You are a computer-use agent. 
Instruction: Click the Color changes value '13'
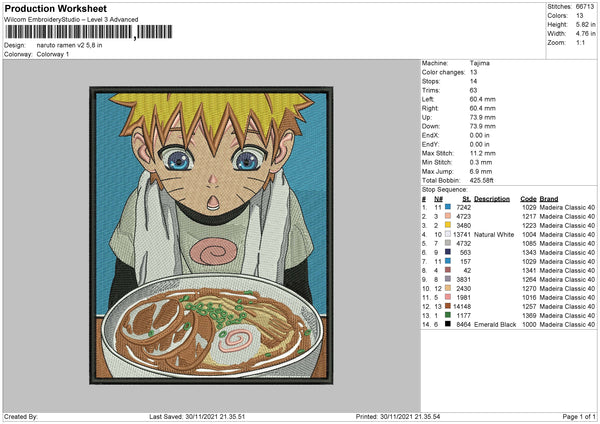tap(473, 72)
